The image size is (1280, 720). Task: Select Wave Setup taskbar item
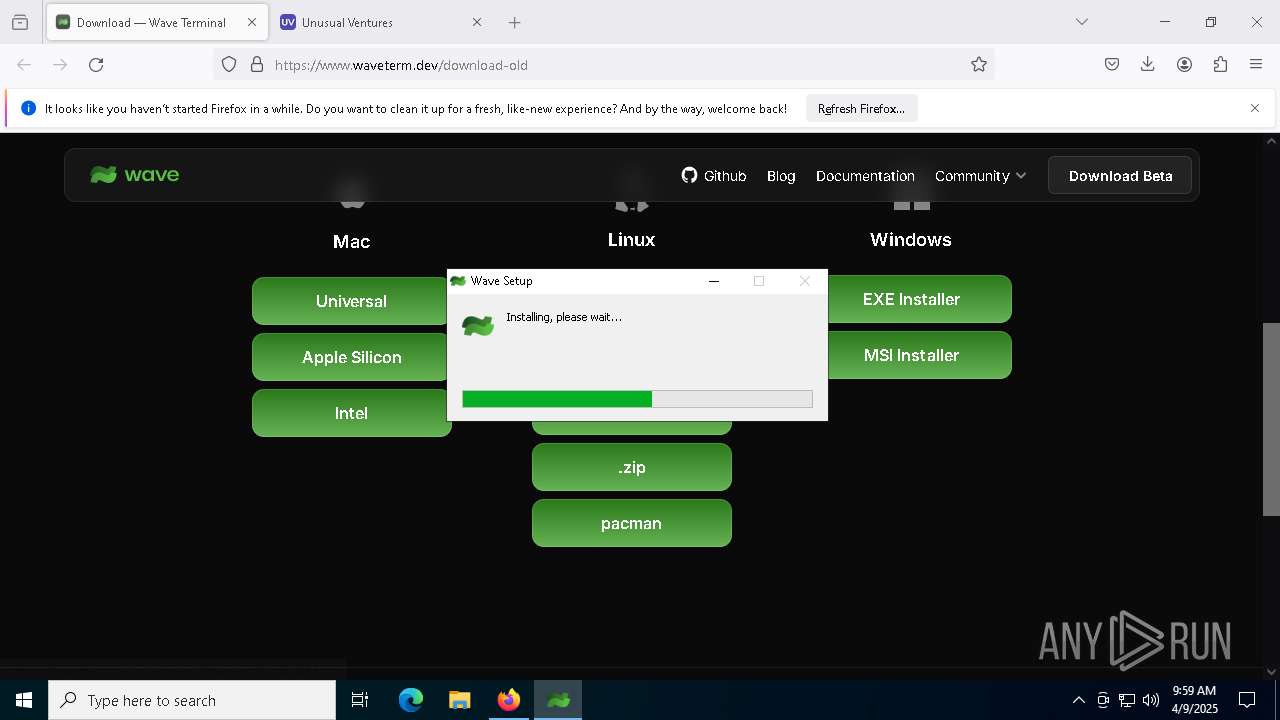(558, 700)
